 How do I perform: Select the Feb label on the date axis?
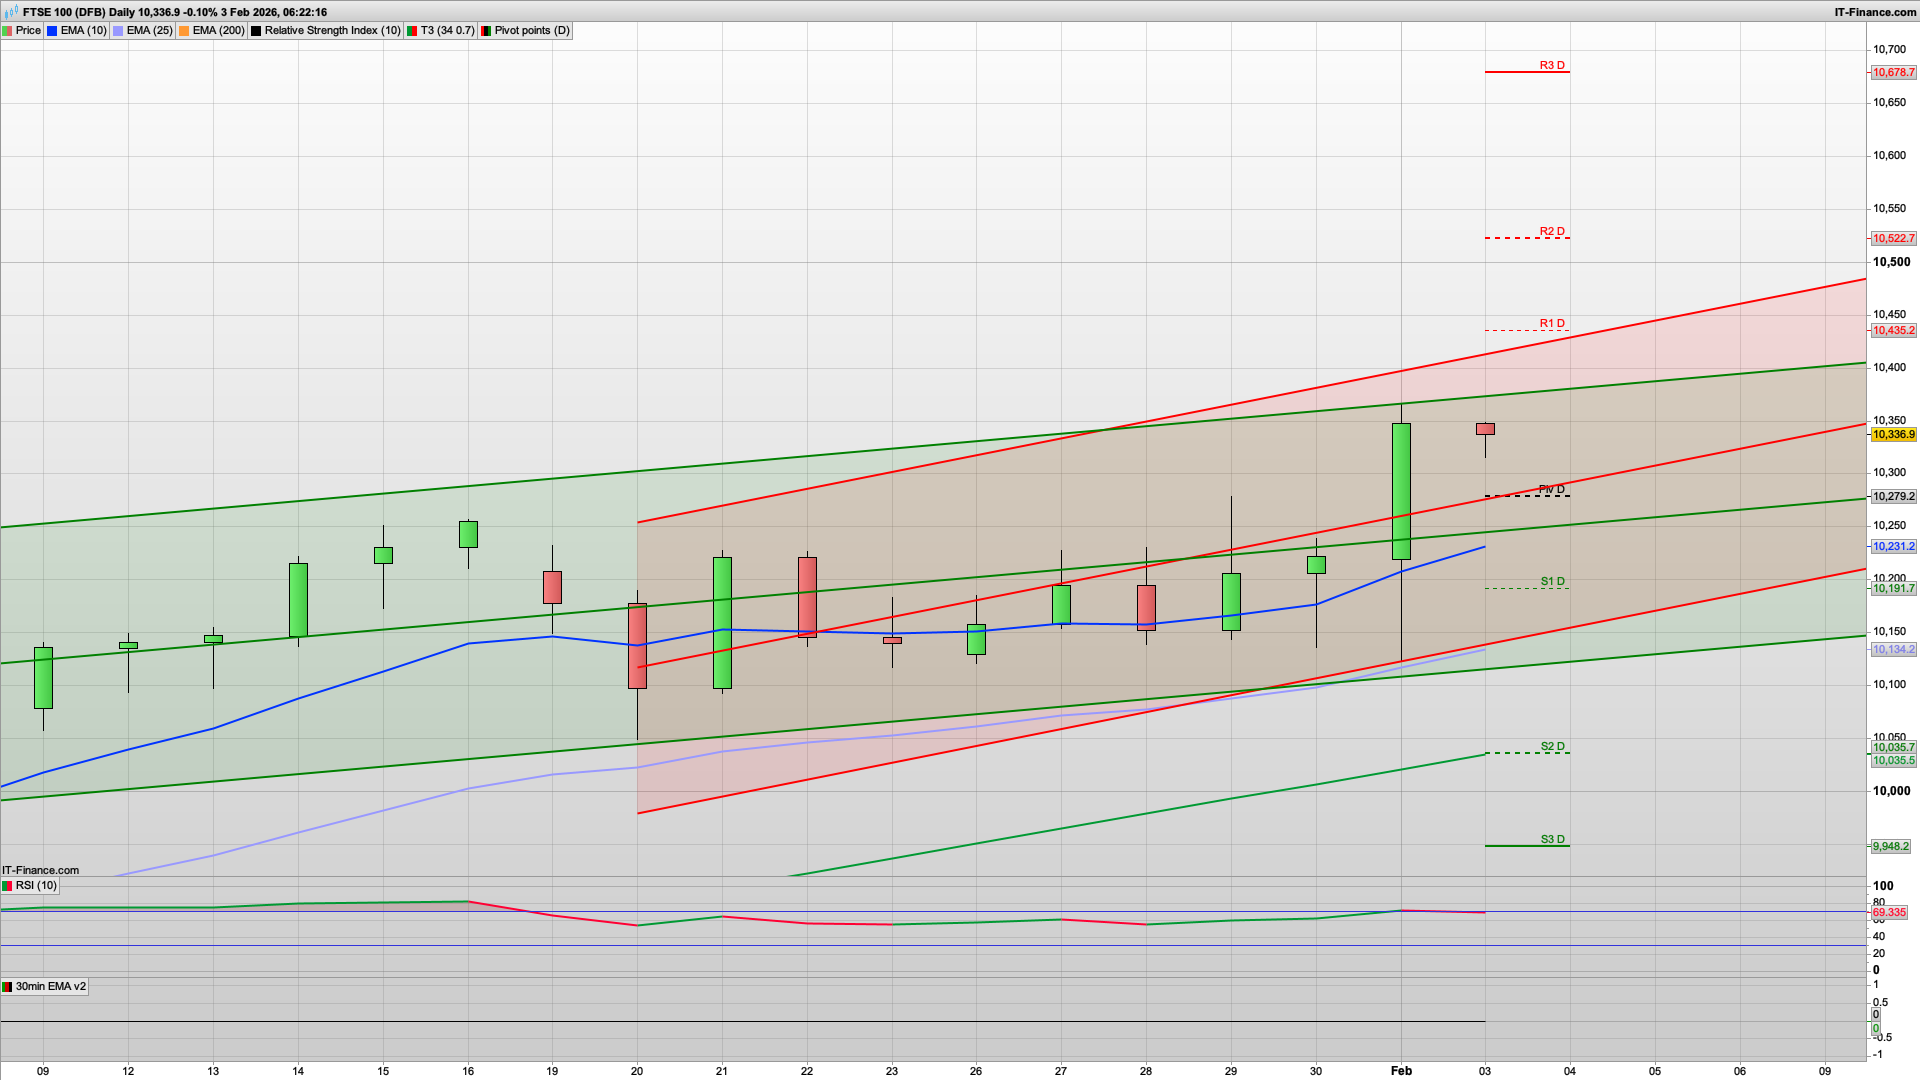(1401, 1070)
